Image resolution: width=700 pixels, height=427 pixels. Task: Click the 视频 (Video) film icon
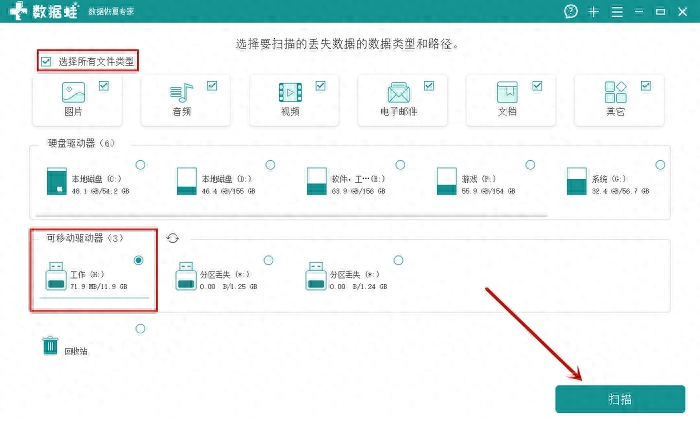coord(290,93)
